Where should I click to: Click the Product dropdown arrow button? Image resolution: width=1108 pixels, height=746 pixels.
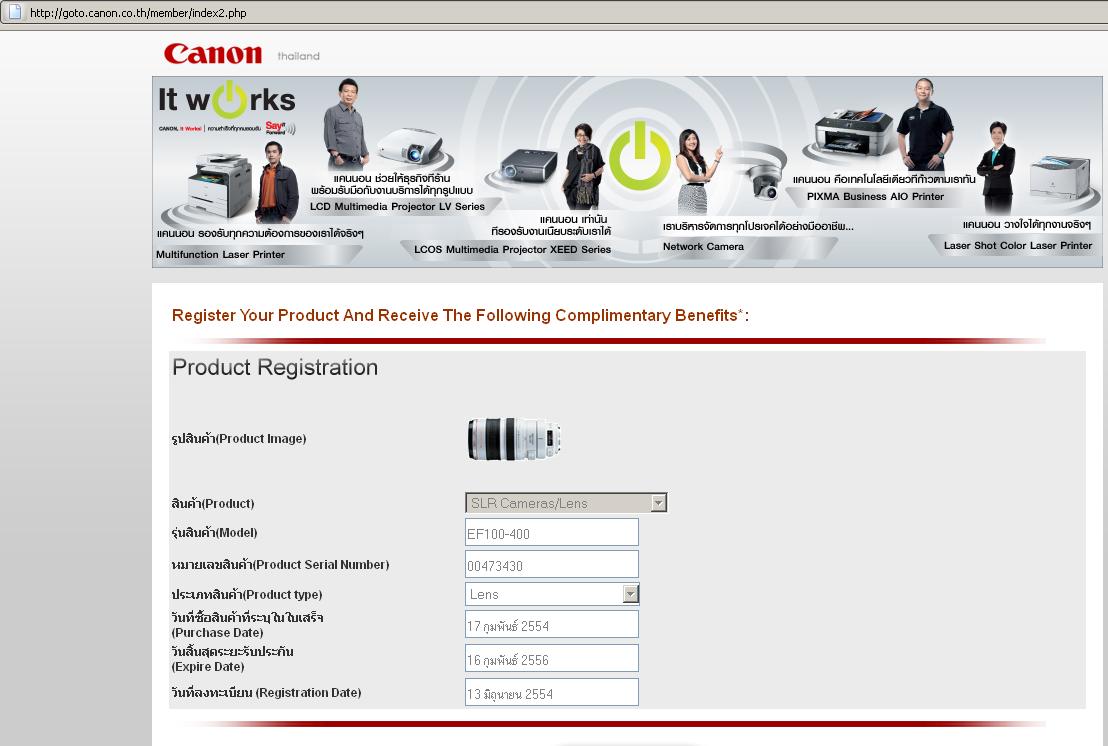tap(658, 503)
